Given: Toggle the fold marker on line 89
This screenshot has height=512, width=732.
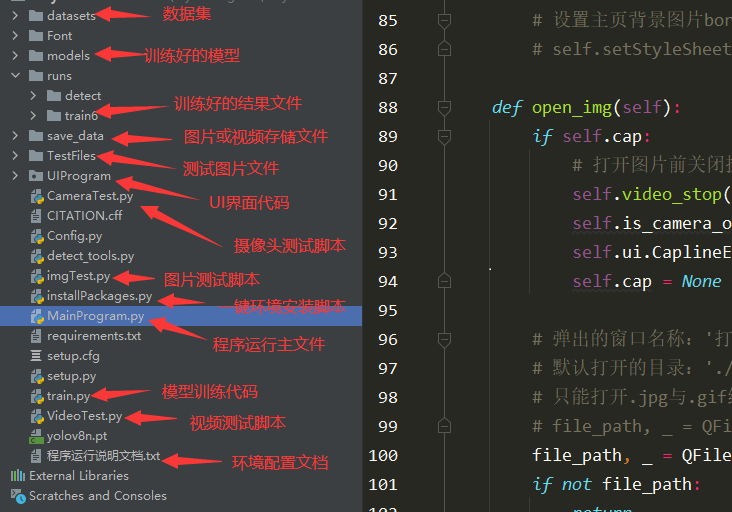Looking at the screenshot, I should point(444,136).
